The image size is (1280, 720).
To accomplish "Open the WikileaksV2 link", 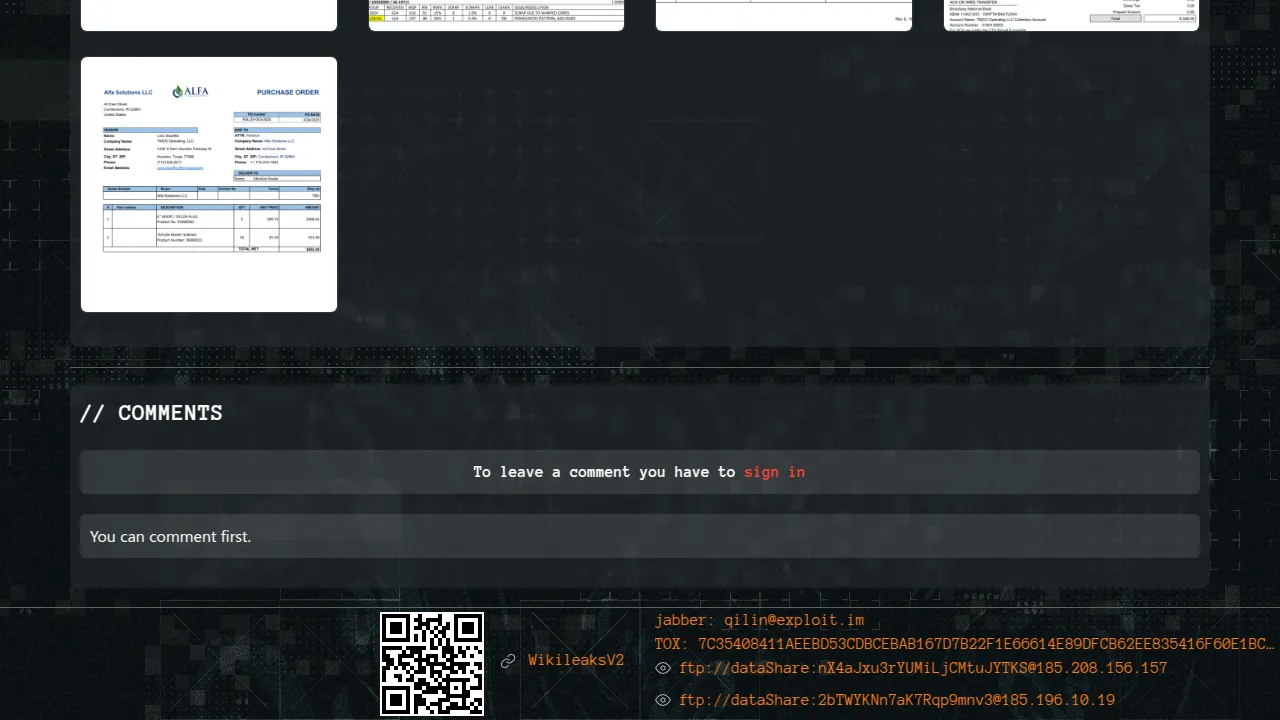I will 576,661.
